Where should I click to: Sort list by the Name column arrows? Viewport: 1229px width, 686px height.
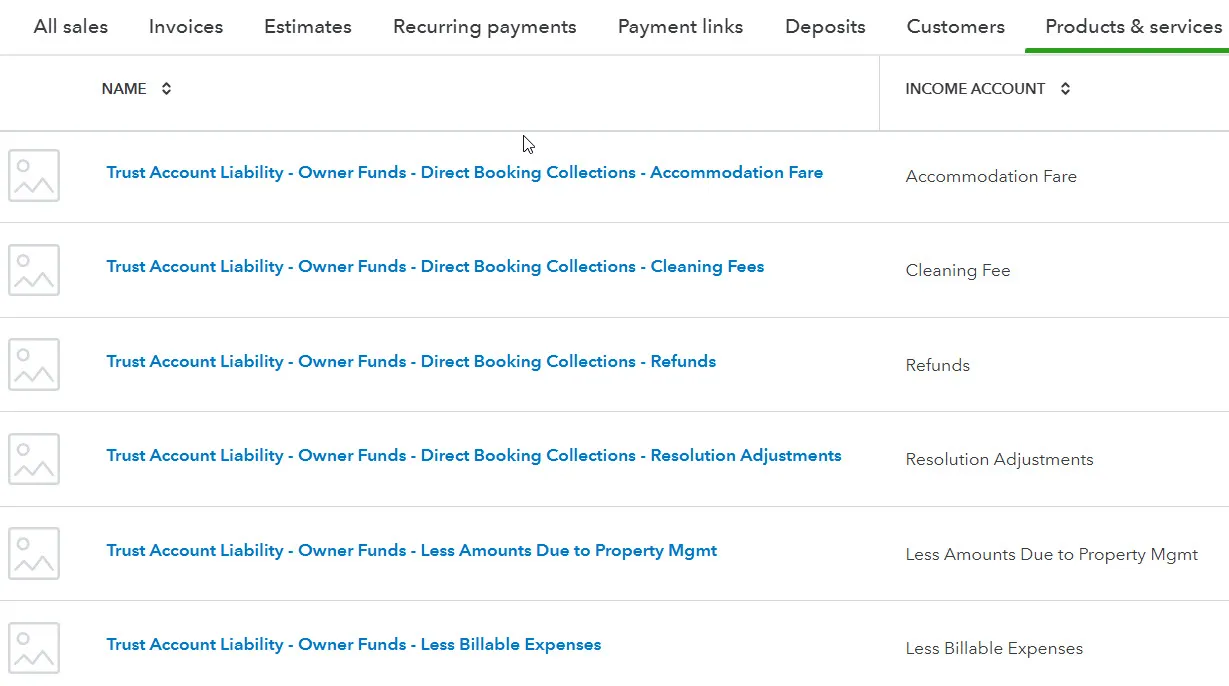pos(166,89)
